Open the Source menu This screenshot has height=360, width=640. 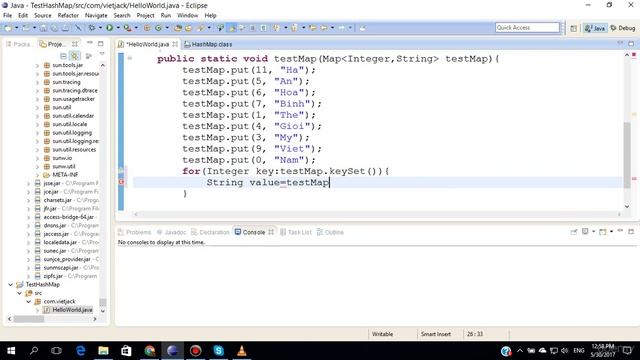coord(43,15)
